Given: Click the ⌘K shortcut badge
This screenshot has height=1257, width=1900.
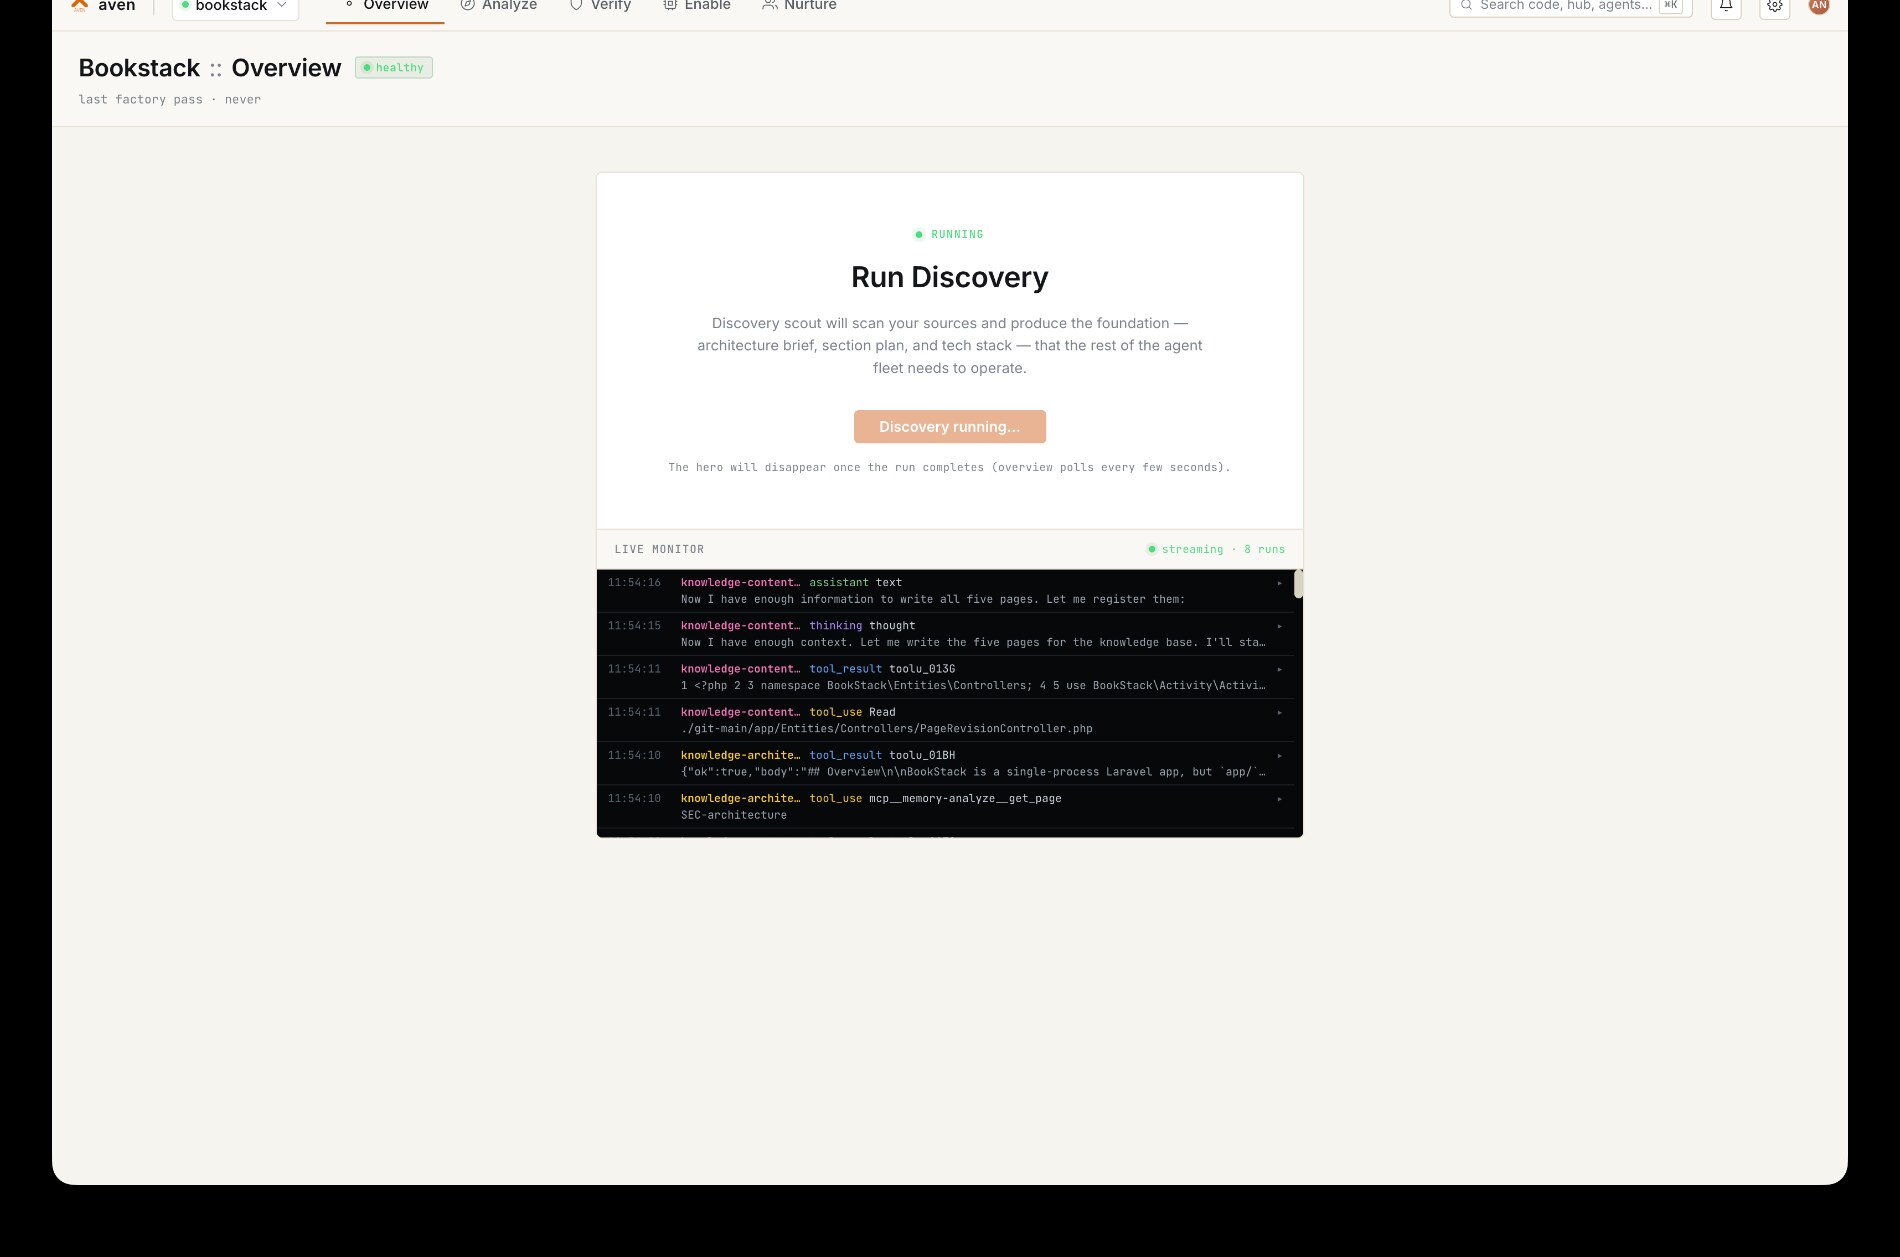Looking at the screenshot, I should click(1671, 5).
